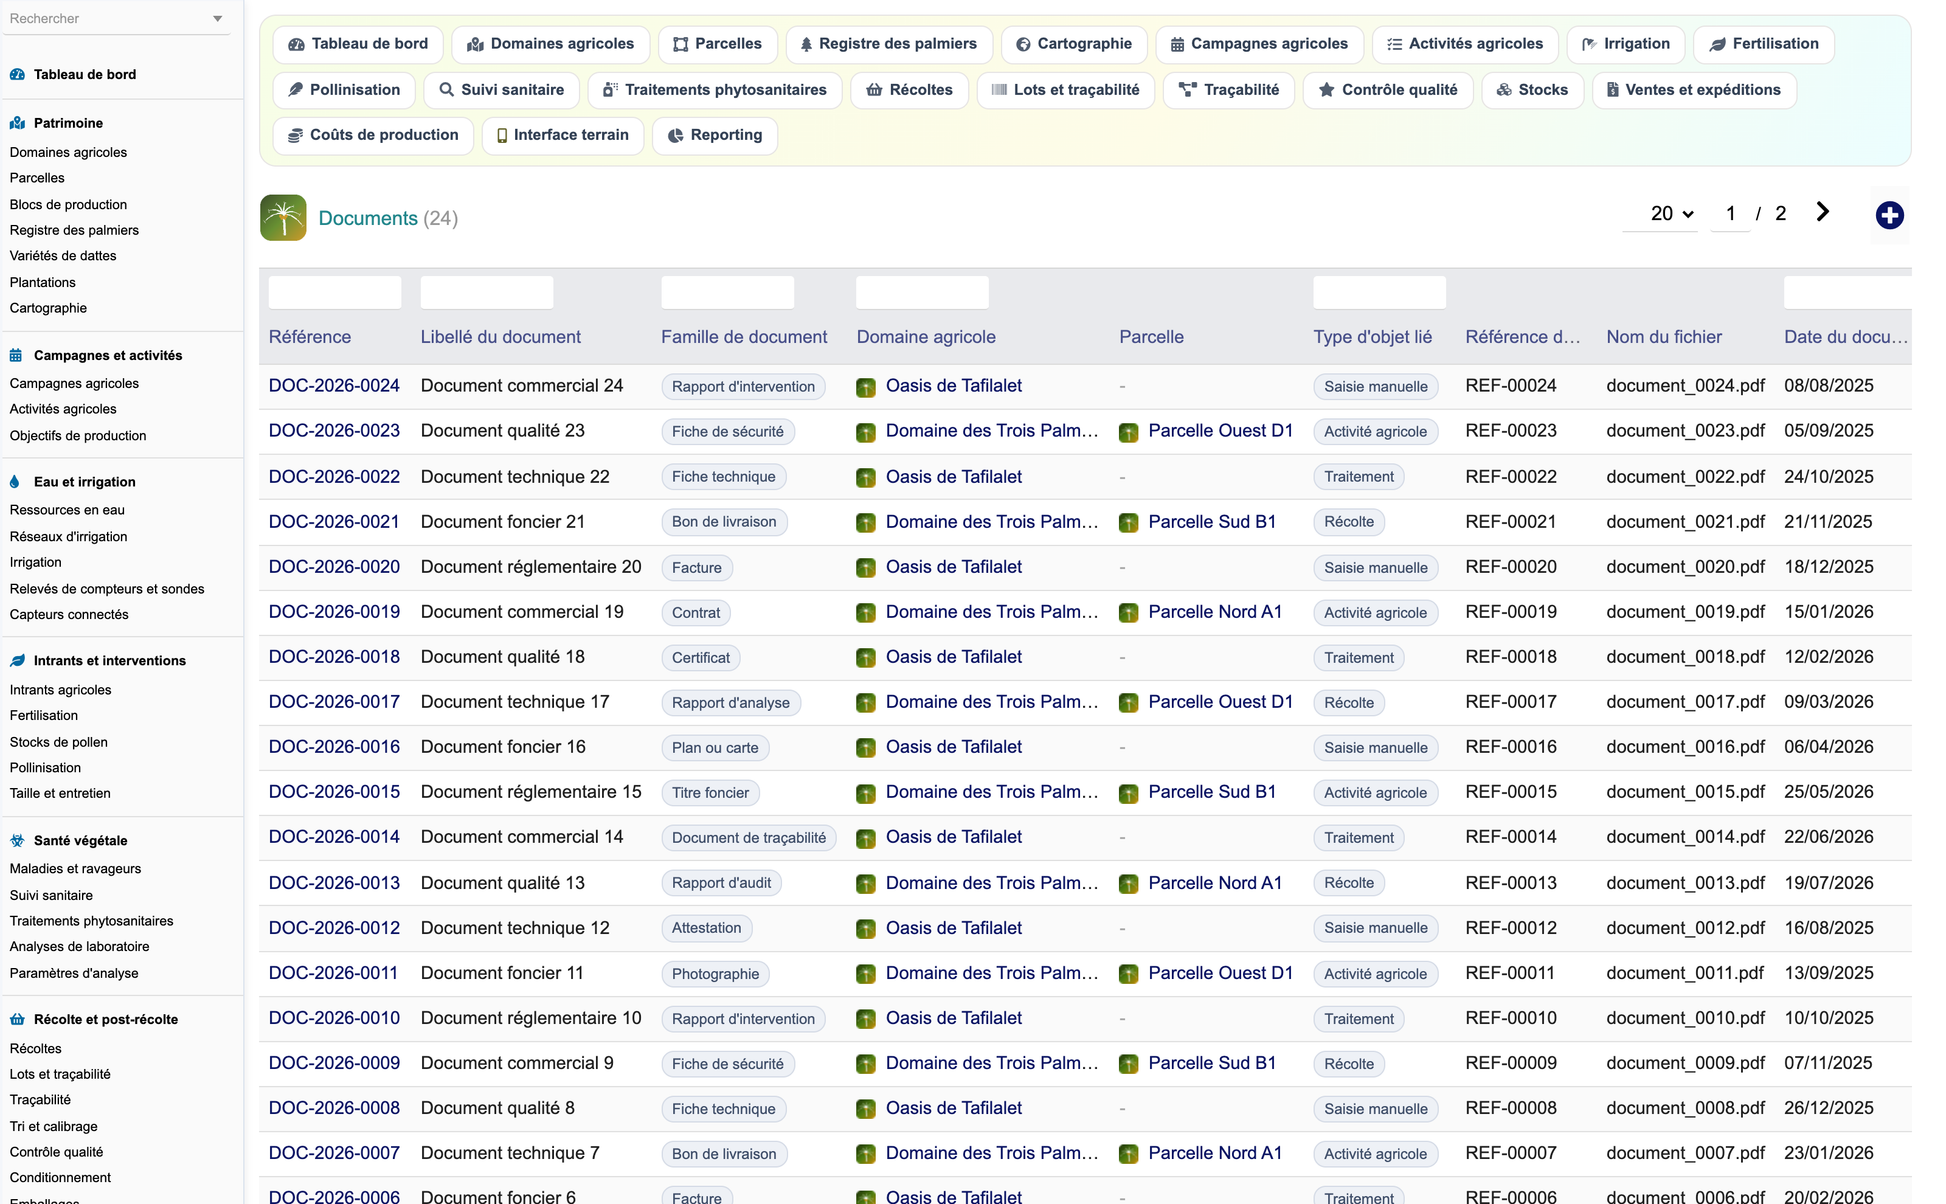The width and height of the screenshot is (1946, 1204).
Task: Open Tableau de bord in the sidebar
Action: pos(85,74)
